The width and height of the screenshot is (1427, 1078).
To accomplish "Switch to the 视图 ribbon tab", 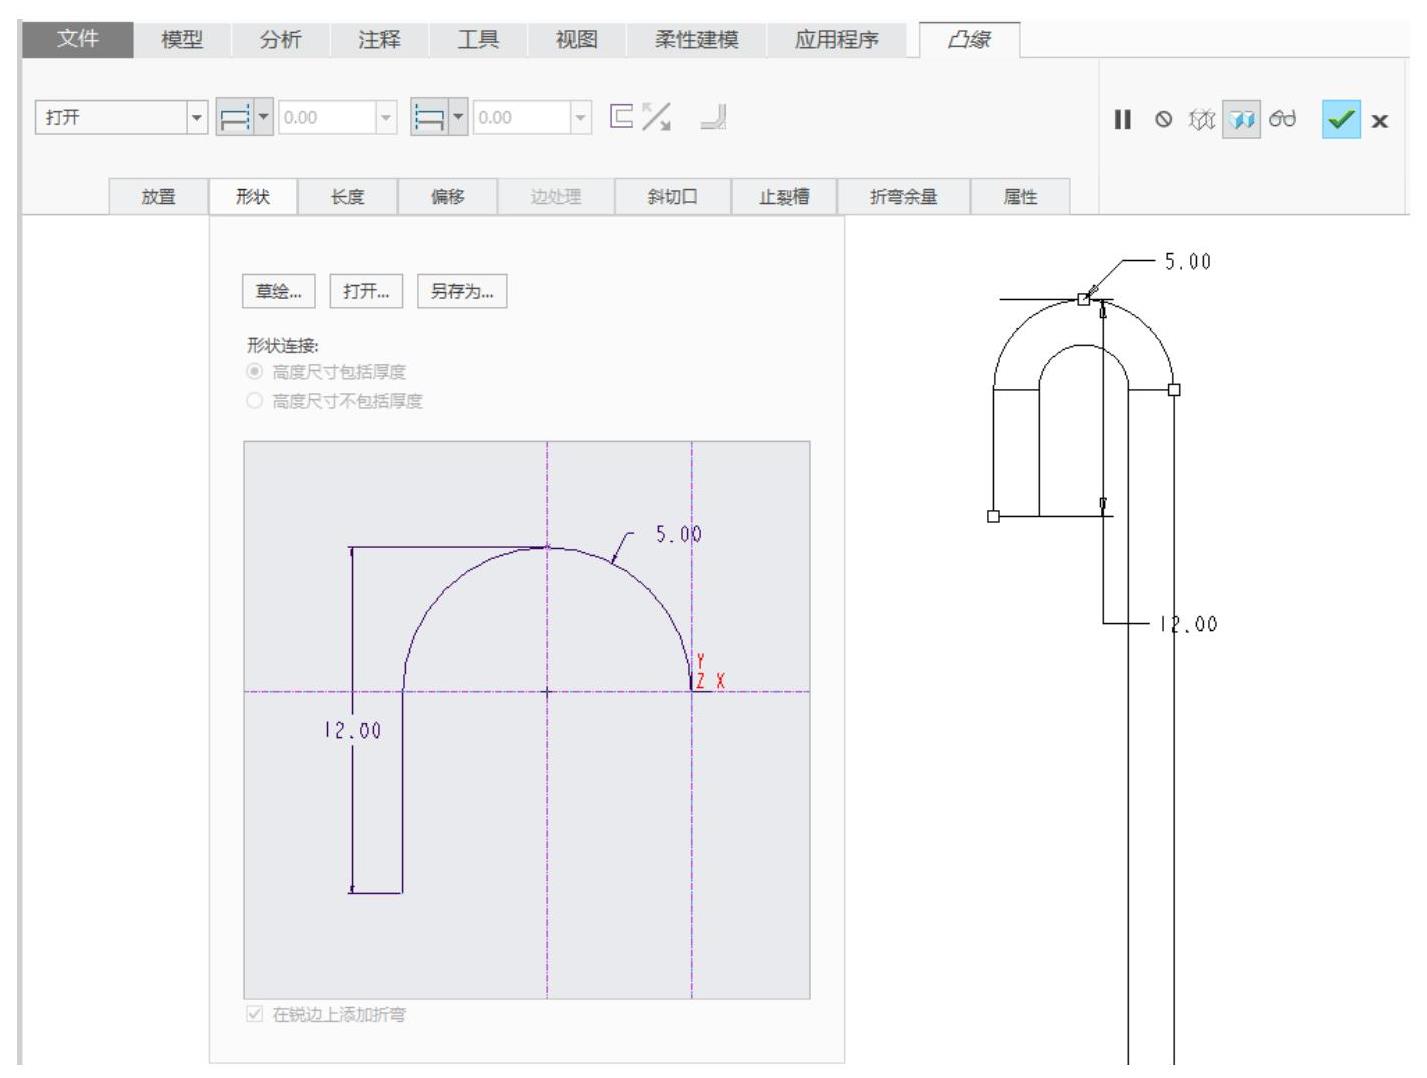I will click(x=576, y=40).
